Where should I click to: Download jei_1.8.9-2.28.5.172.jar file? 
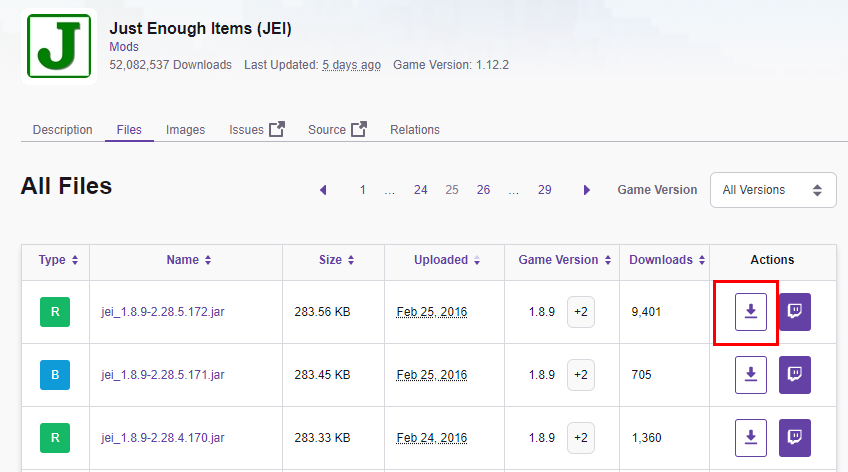coord(751,311)
